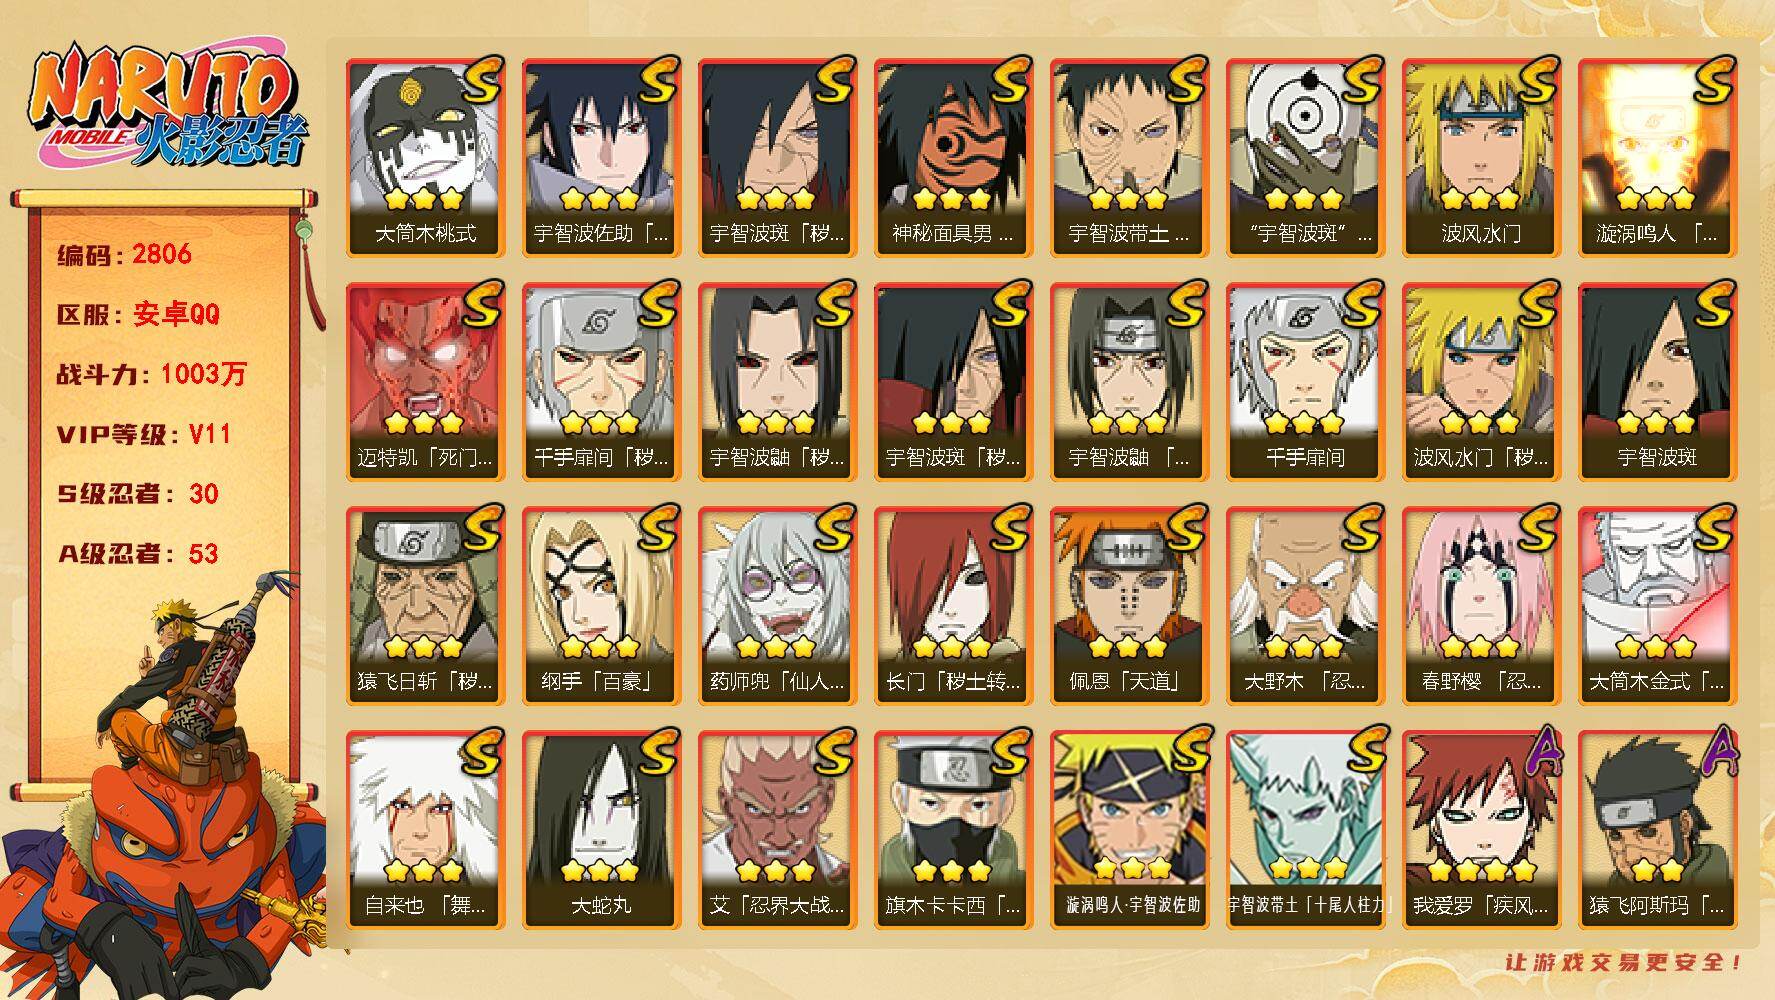Click the 旗木卡卡西 masked ninja card
1775x1000 pixels.
pos(953,829)
